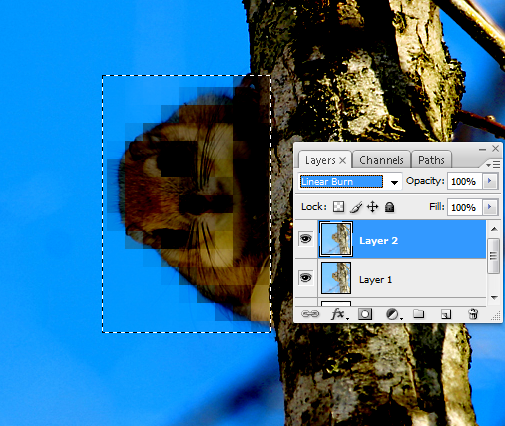This screenshot has width=505, height=426.
Task: Click the Add layer mask icon
Action: 365,314
